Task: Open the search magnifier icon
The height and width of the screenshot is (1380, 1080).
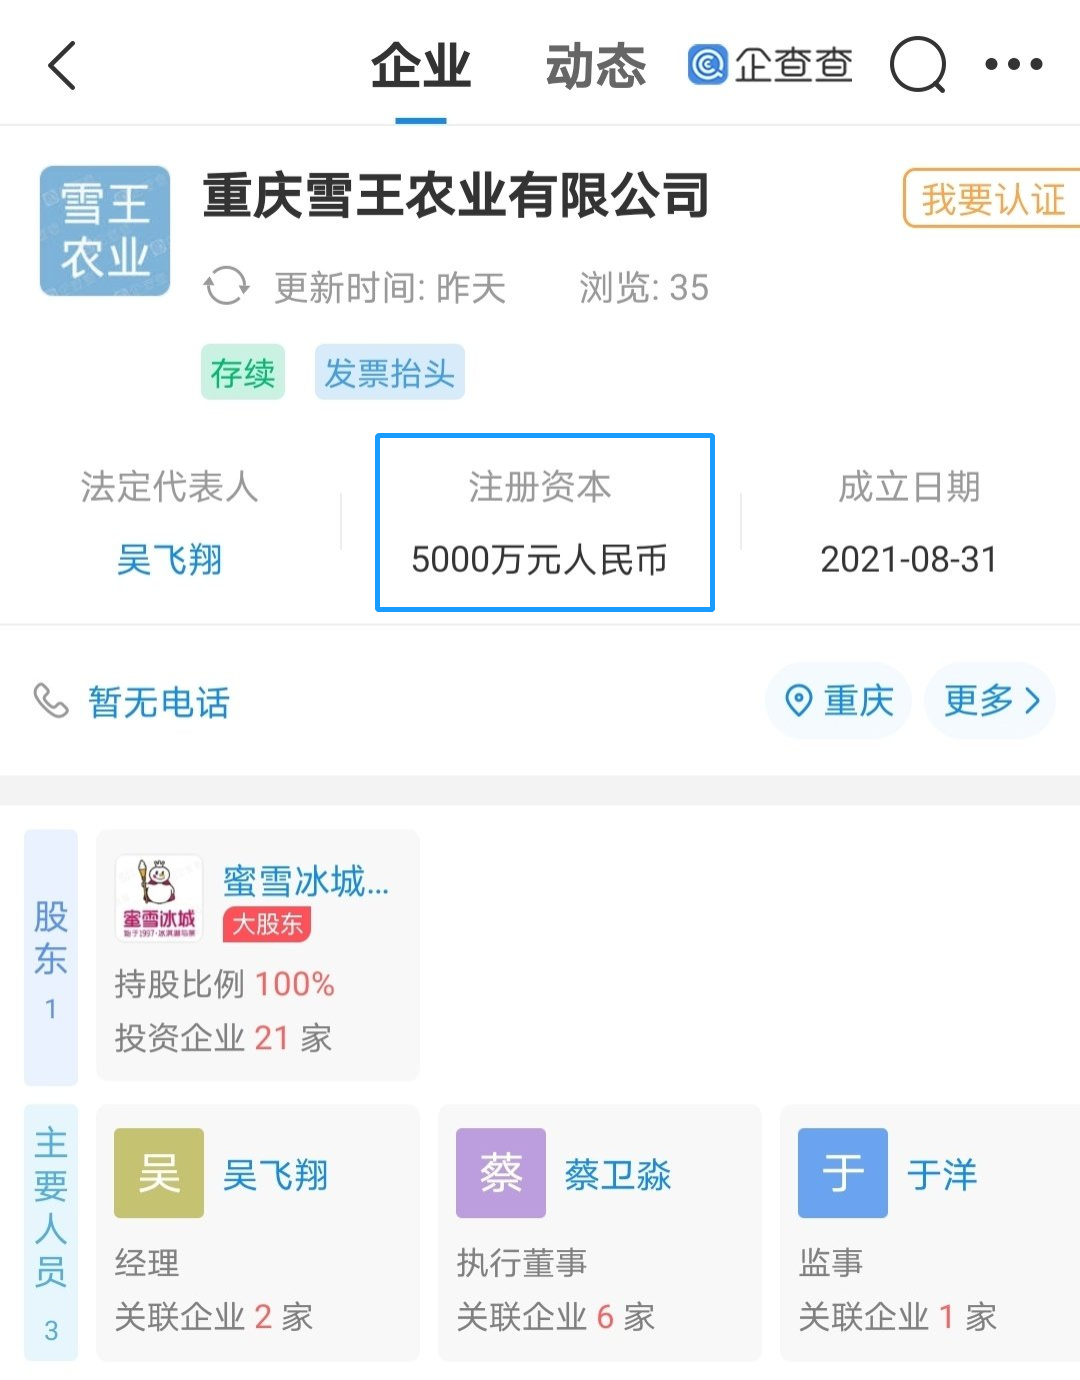Action: click(918, 65)
